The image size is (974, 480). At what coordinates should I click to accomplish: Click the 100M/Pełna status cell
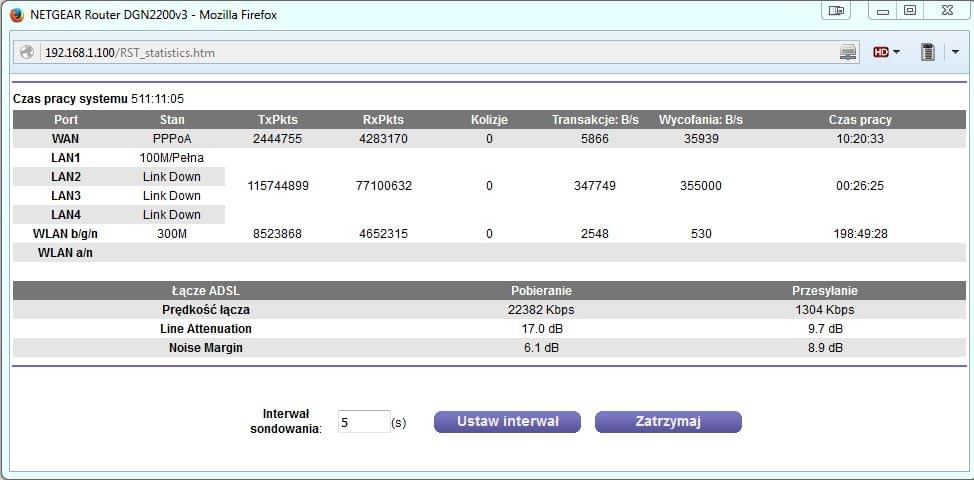[172, 158]
